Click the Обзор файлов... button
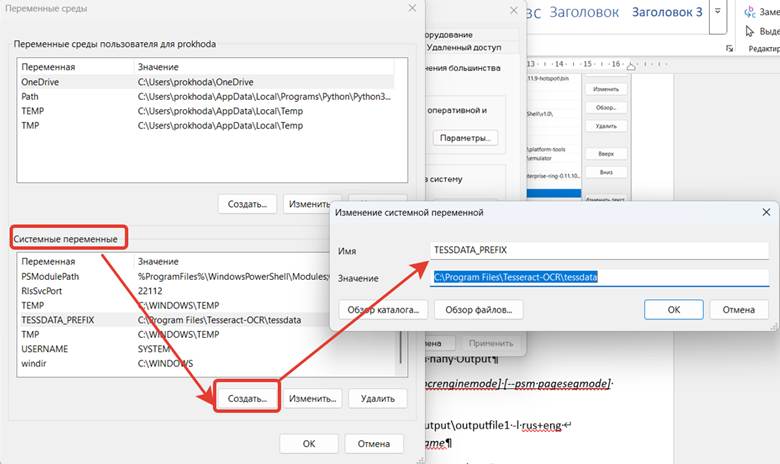Viewport: 780px width, 464px height. 479,309
